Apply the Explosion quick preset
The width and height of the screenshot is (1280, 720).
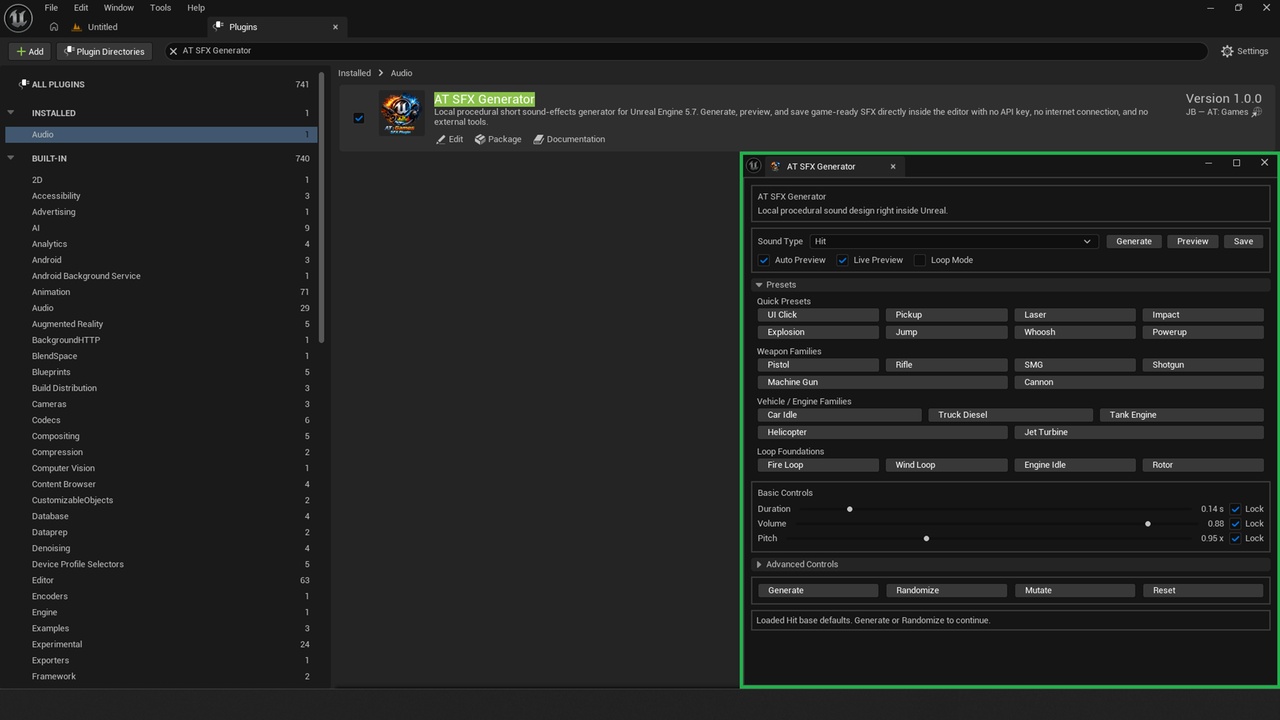(818, 332)
